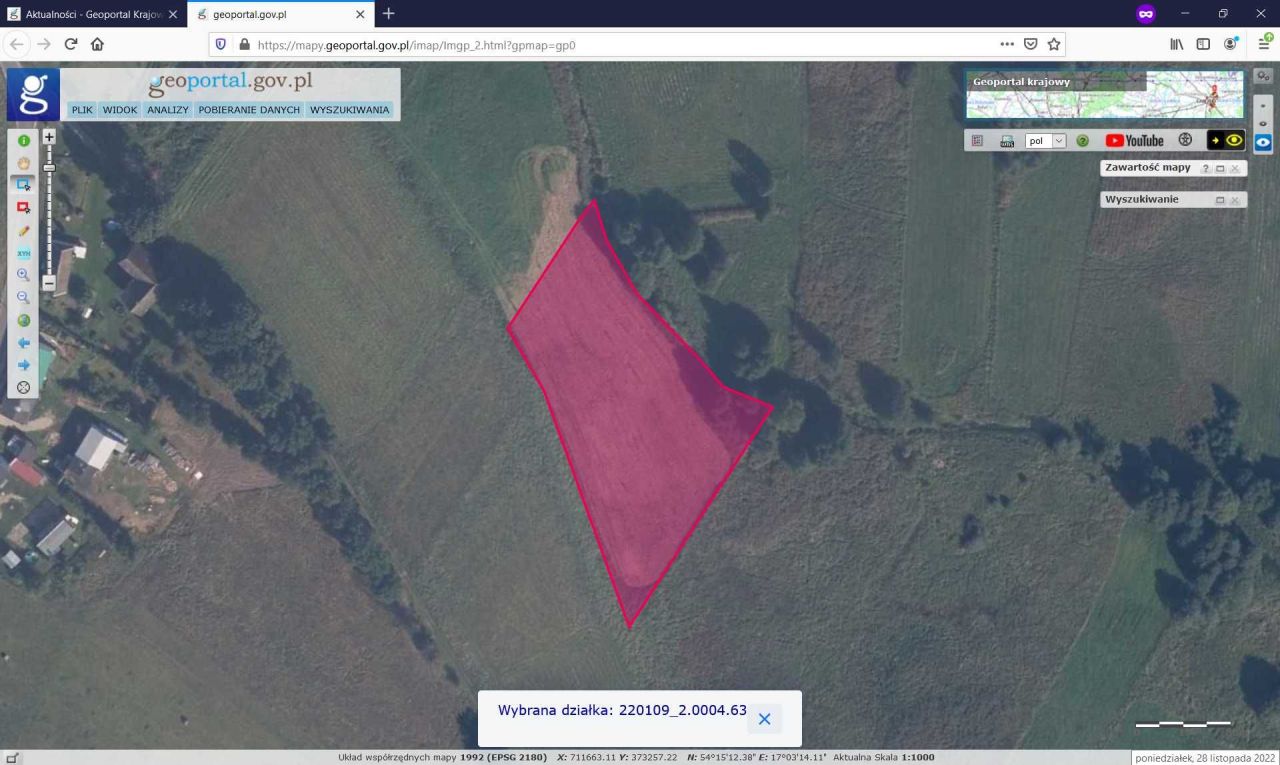Open the YouTube link
Image resolution: width=1280 pixels, height=765 pixels.
point(1135,141)
